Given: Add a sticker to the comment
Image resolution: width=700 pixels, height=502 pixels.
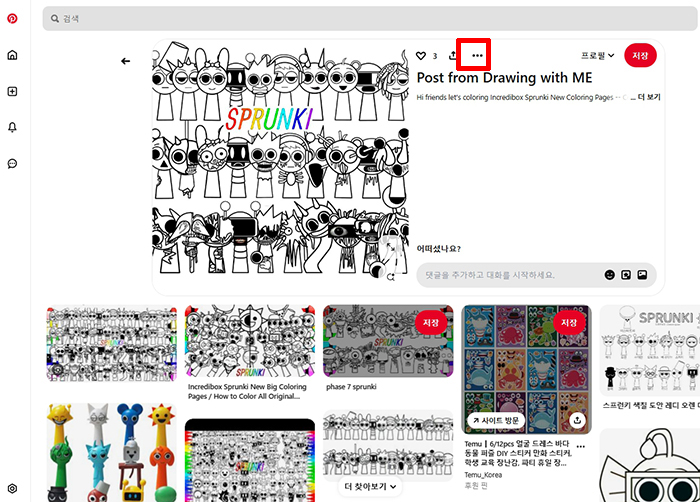Looking at the screenshot, I should pos(626,275).
